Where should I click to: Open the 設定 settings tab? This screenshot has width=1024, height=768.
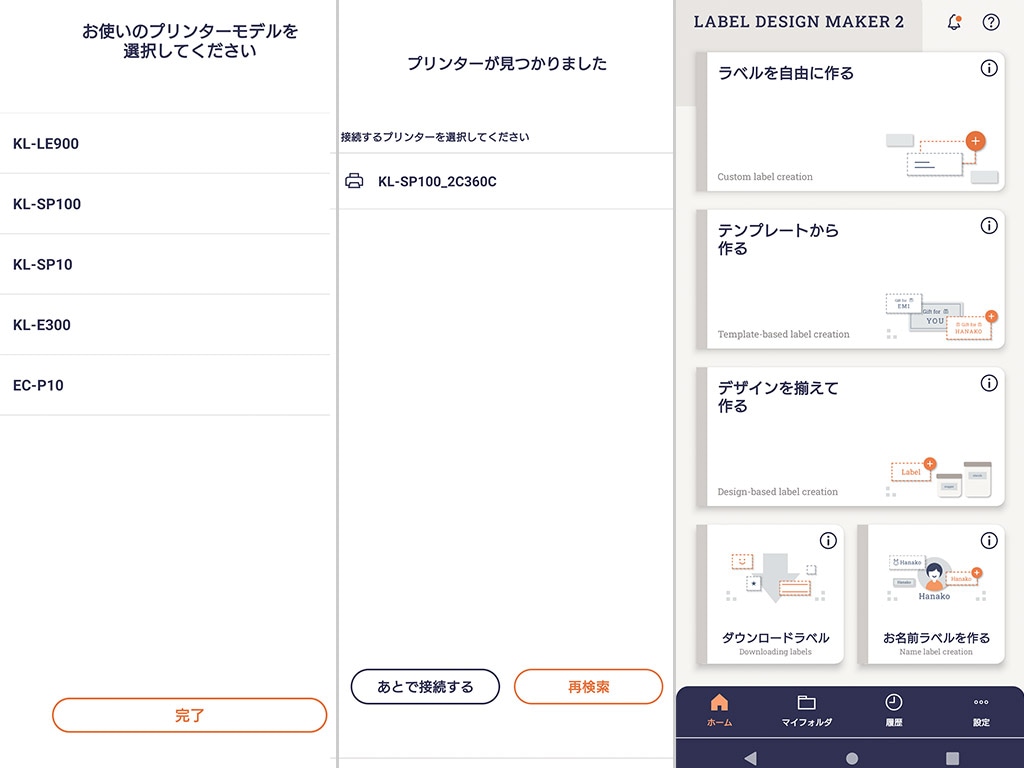pos(981,711)
